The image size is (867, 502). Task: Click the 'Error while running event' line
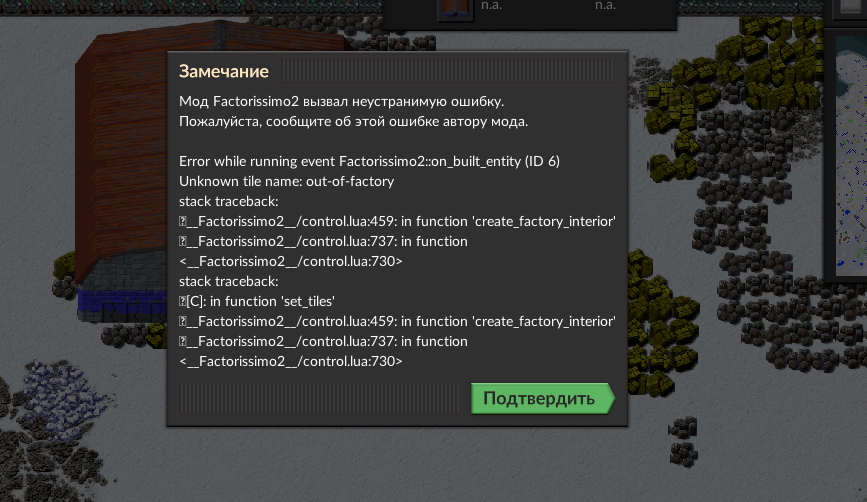pyautogui.click(x=369, y=161)
